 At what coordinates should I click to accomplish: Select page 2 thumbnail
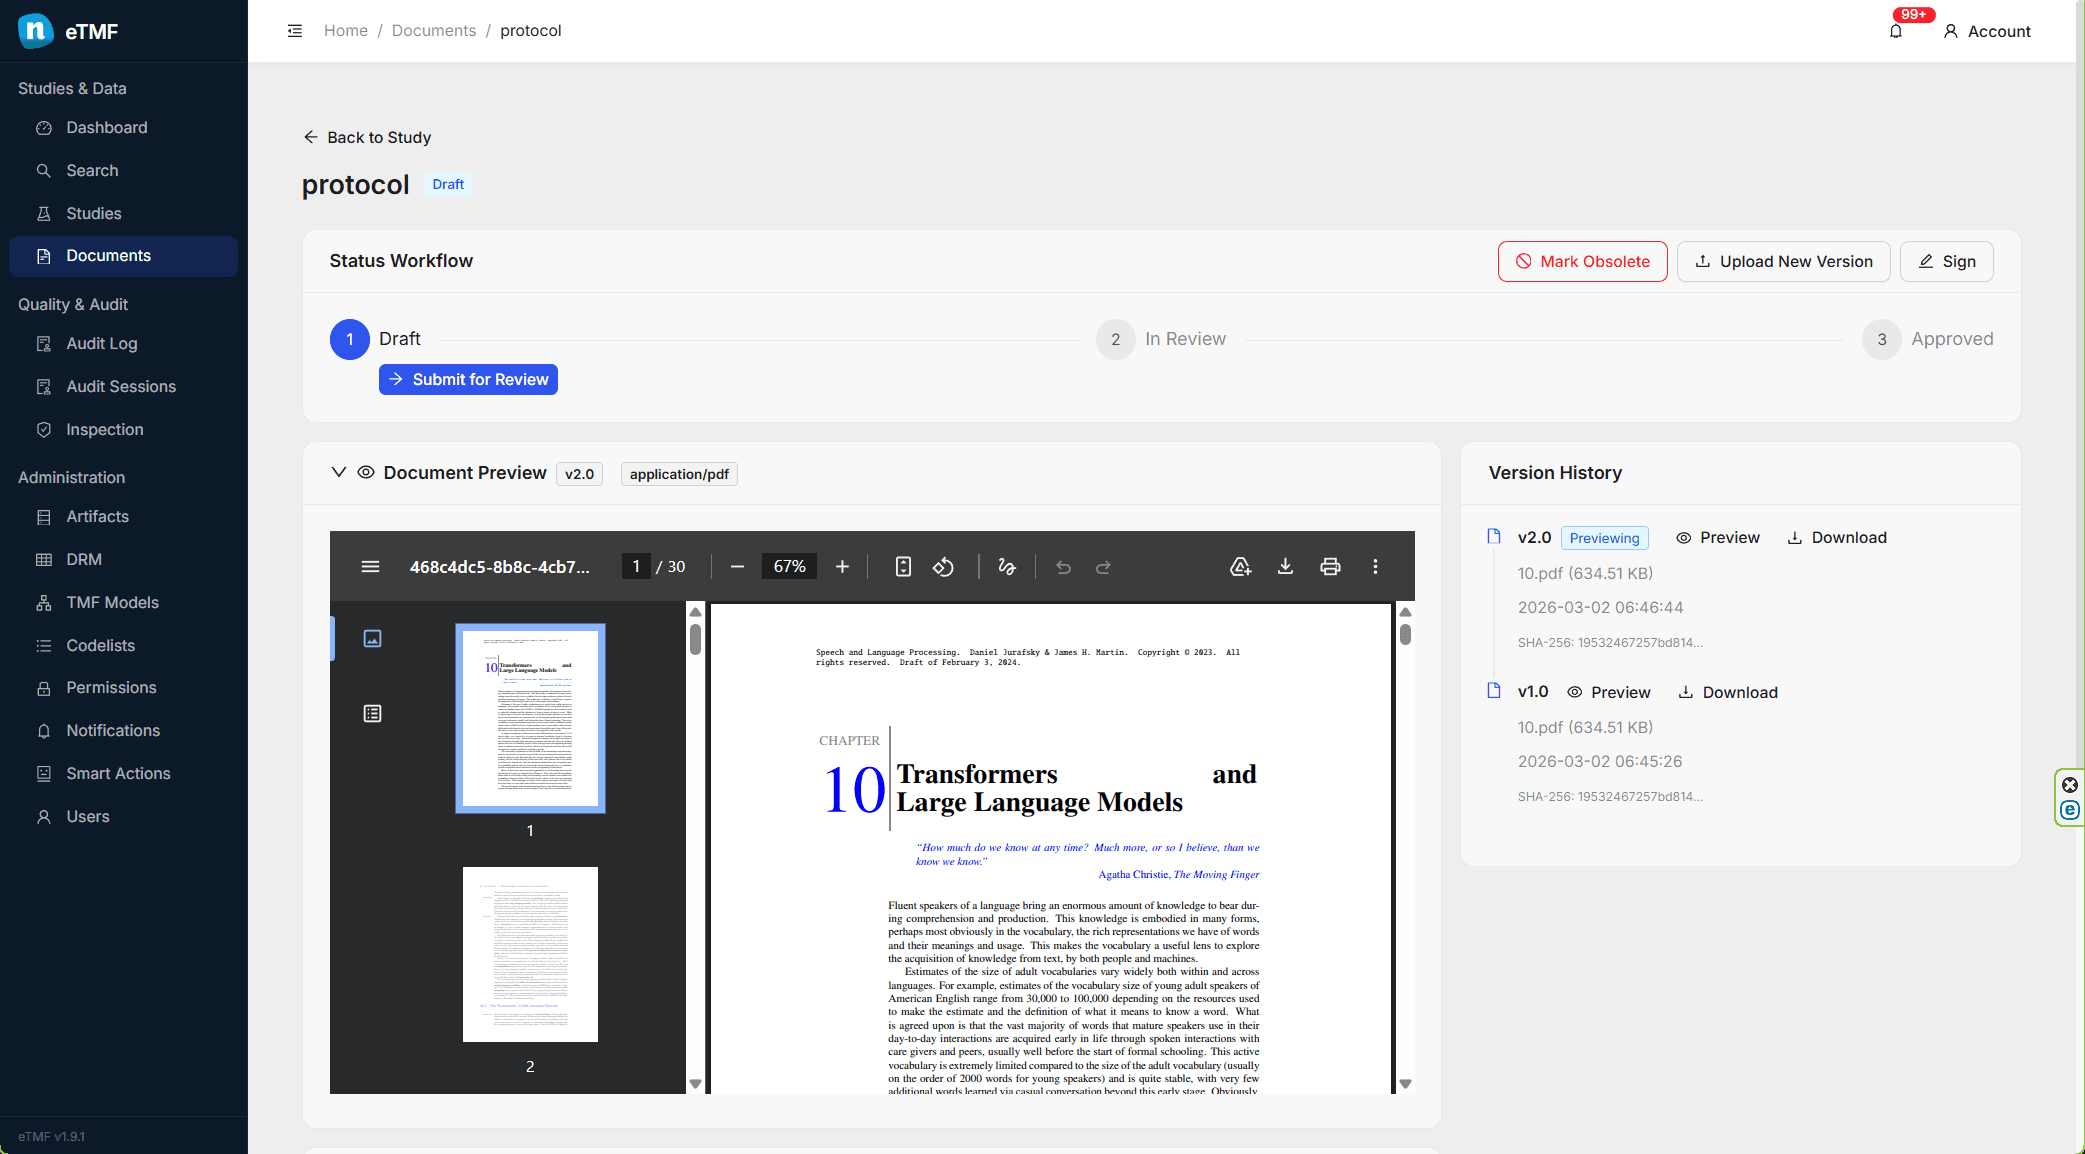coord(530,955)
